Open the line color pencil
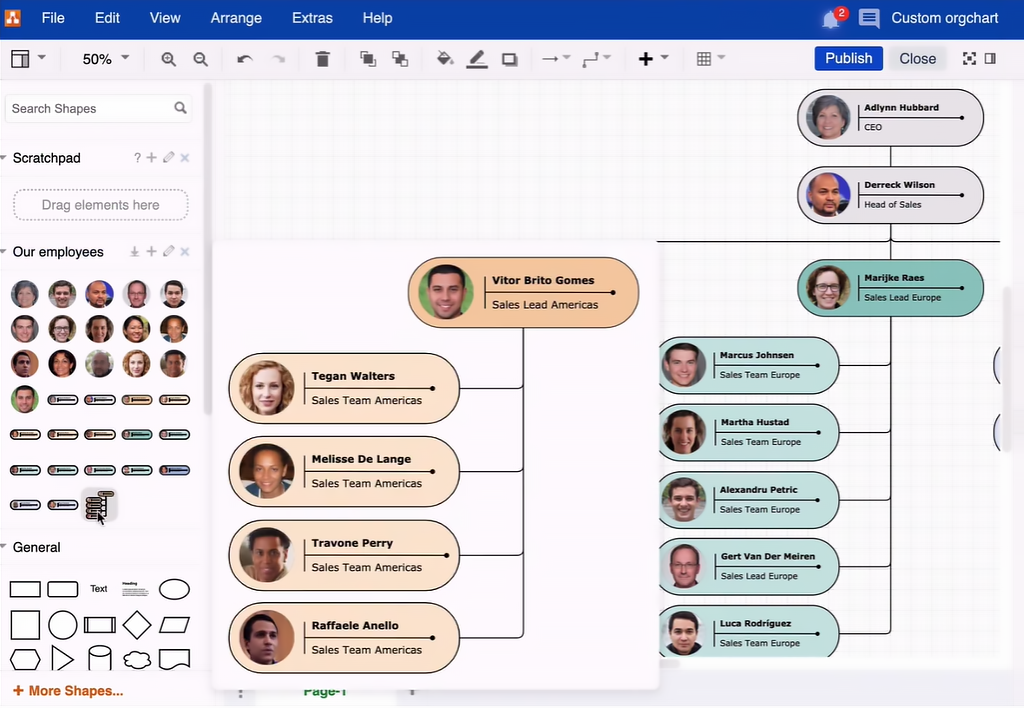This screenshot has height=708, width=1024. pos(477,59)
